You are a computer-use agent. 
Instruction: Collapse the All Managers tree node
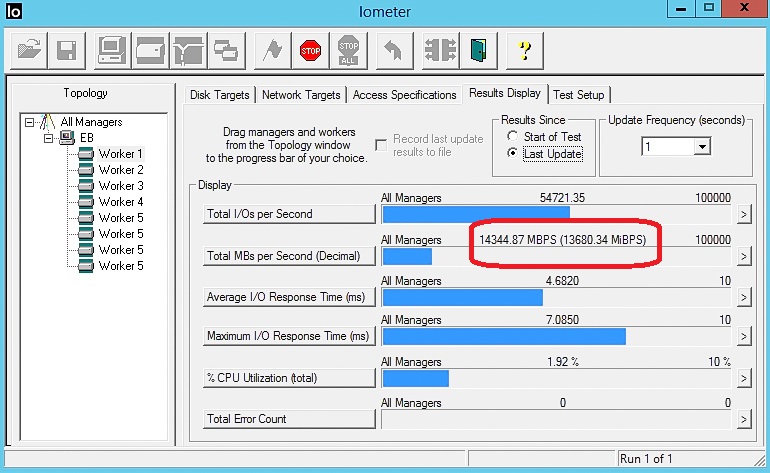(29, 122)
